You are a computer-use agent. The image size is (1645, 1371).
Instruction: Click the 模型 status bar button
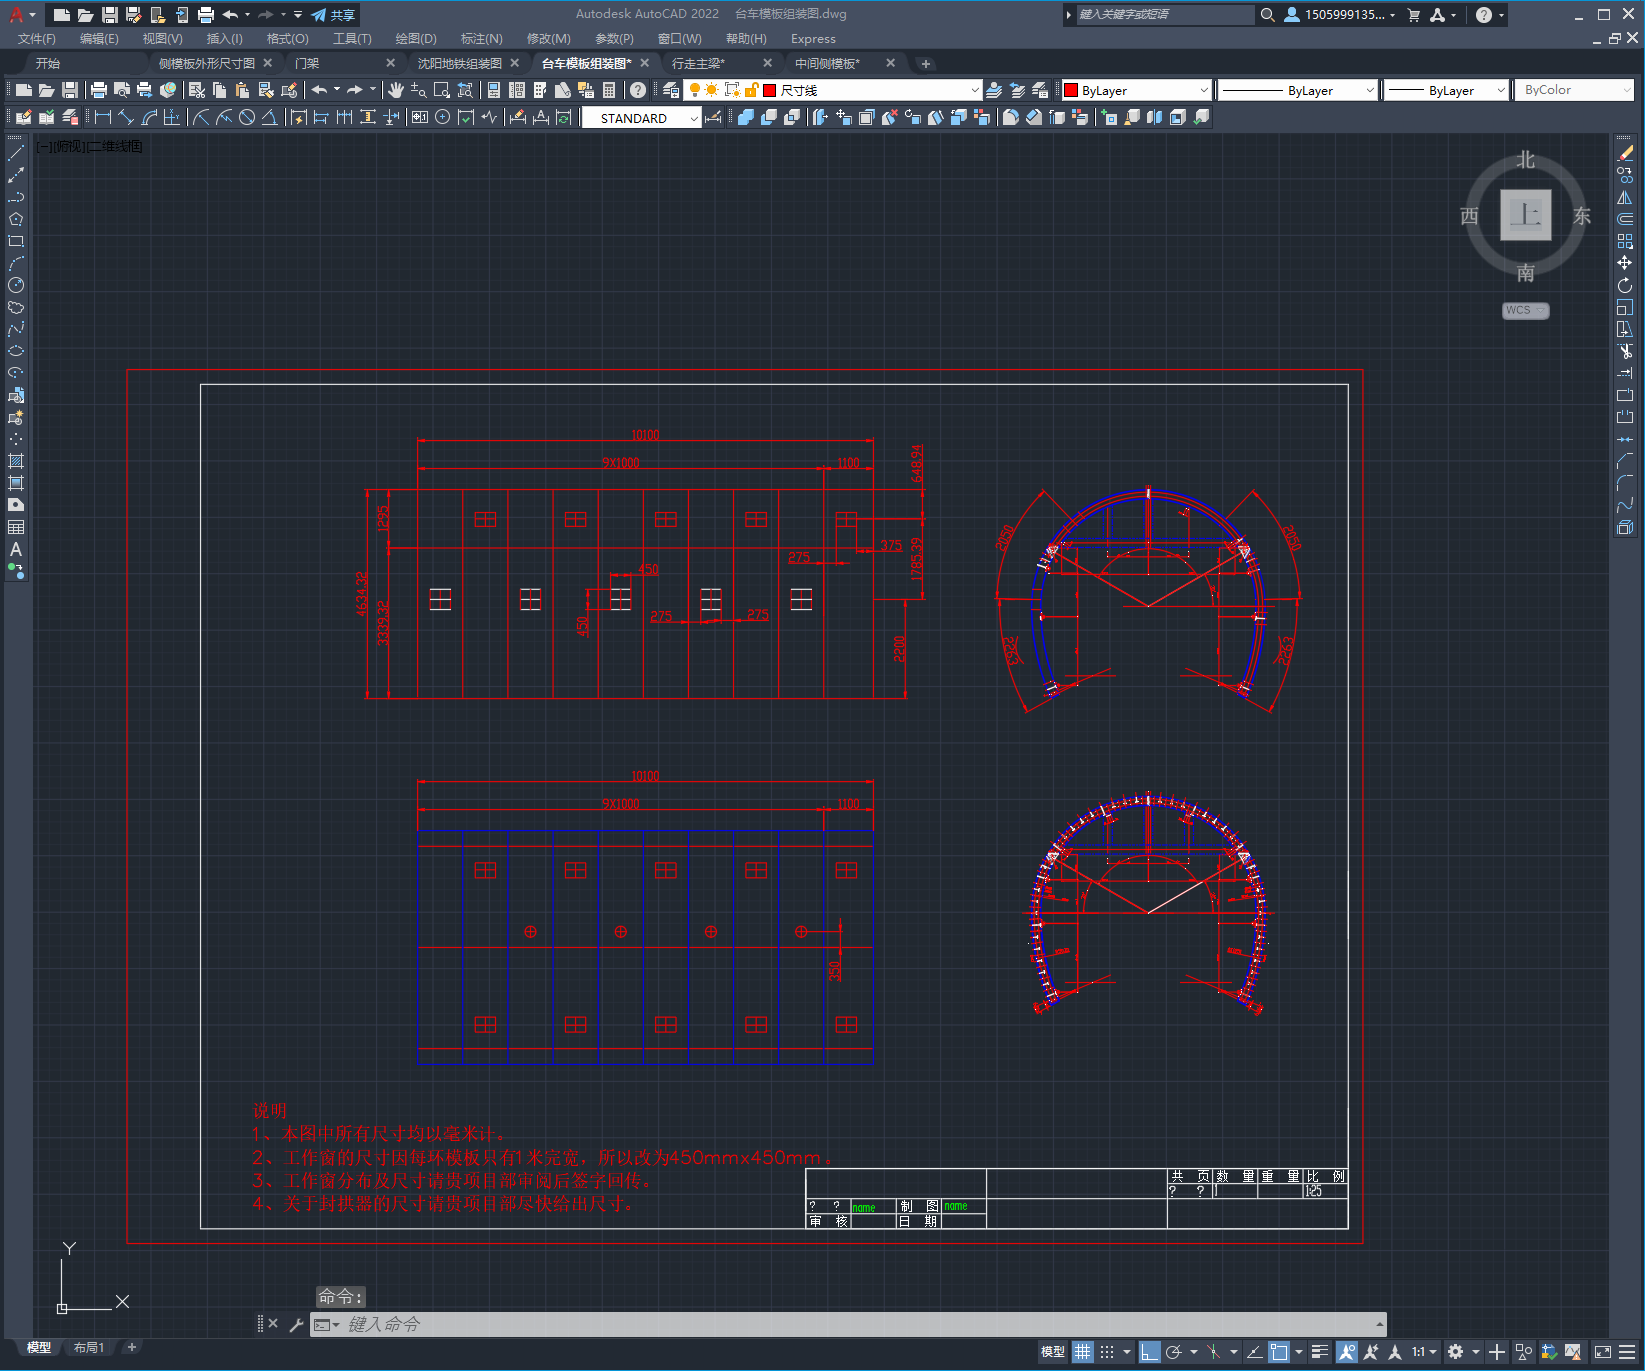click(1053, 1352)
